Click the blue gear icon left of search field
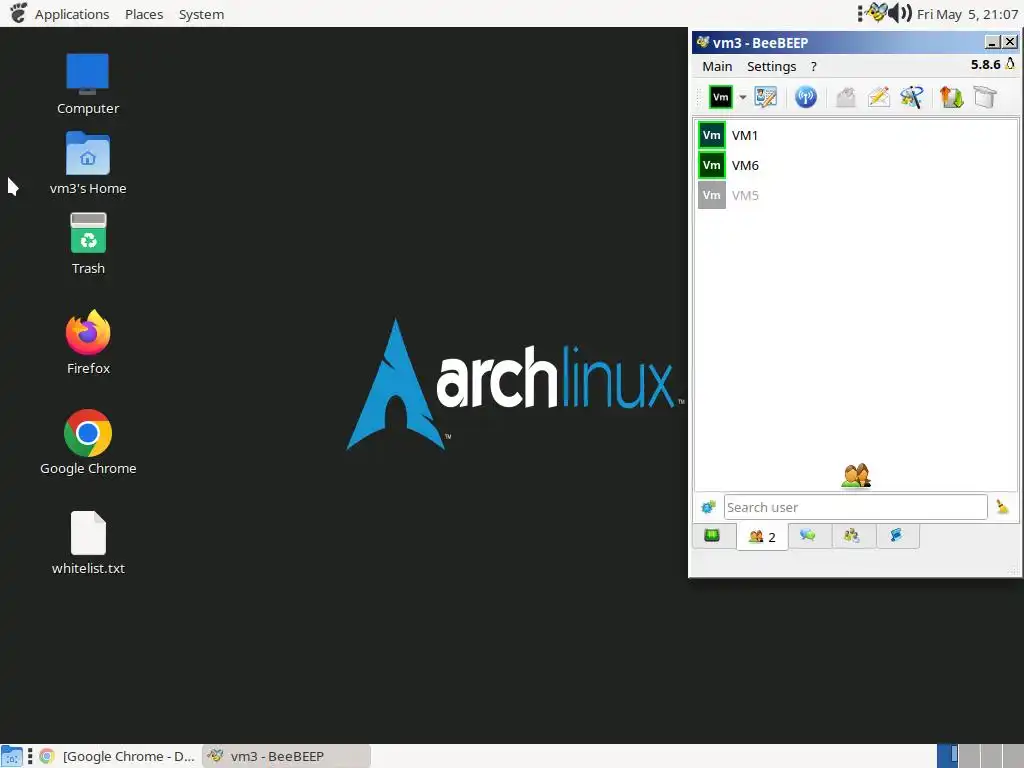The width and height of the screenshot is (1024, 768). click(708, 507)
